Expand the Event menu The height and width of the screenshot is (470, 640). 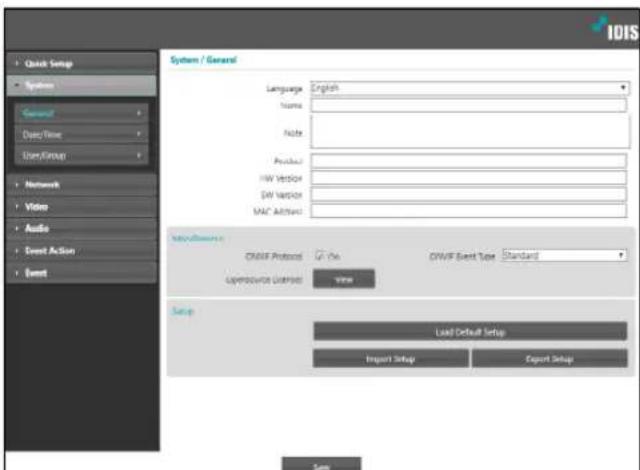tap(81, 273)
